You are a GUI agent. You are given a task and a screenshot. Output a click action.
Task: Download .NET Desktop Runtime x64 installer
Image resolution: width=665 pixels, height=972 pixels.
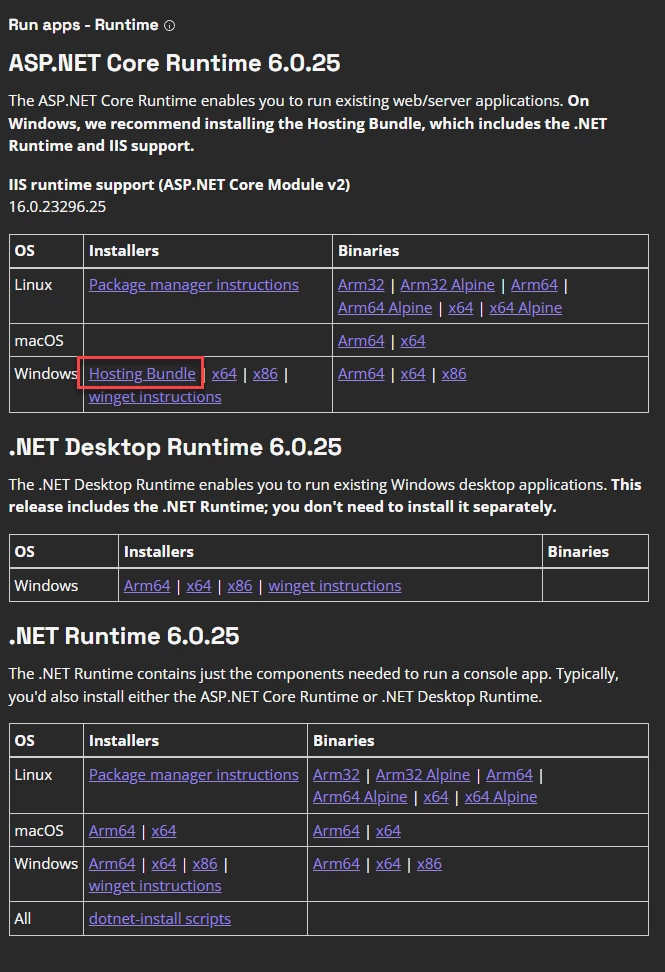pos(199,586)
